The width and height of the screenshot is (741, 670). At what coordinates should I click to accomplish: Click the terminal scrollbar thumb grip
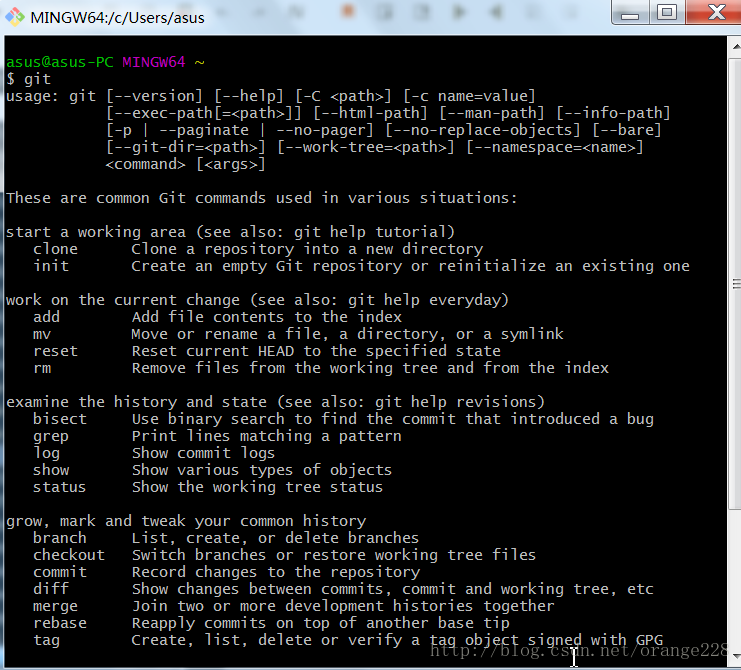click(x=736, y=283)
